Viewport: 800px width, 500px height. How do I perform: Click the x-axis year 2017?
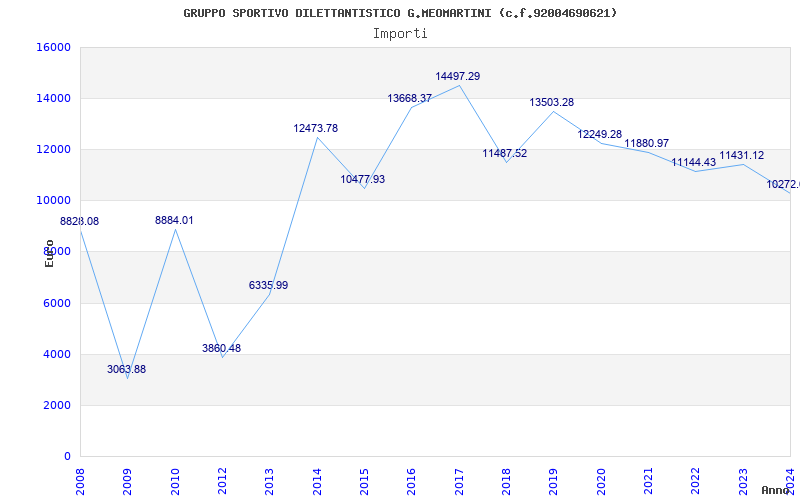pyautogui.click(x=459, y=482)
